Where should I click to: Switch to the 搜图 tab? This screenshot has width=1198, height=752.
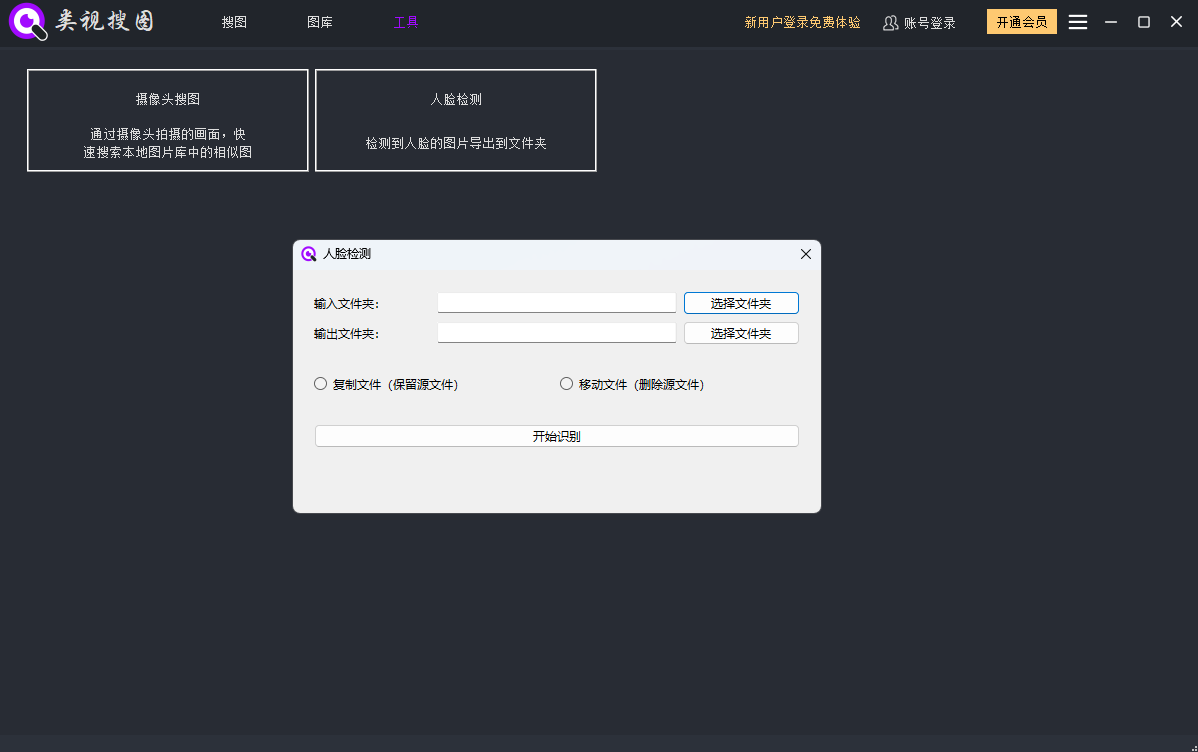pyautogui.click(x=234, y=22)
